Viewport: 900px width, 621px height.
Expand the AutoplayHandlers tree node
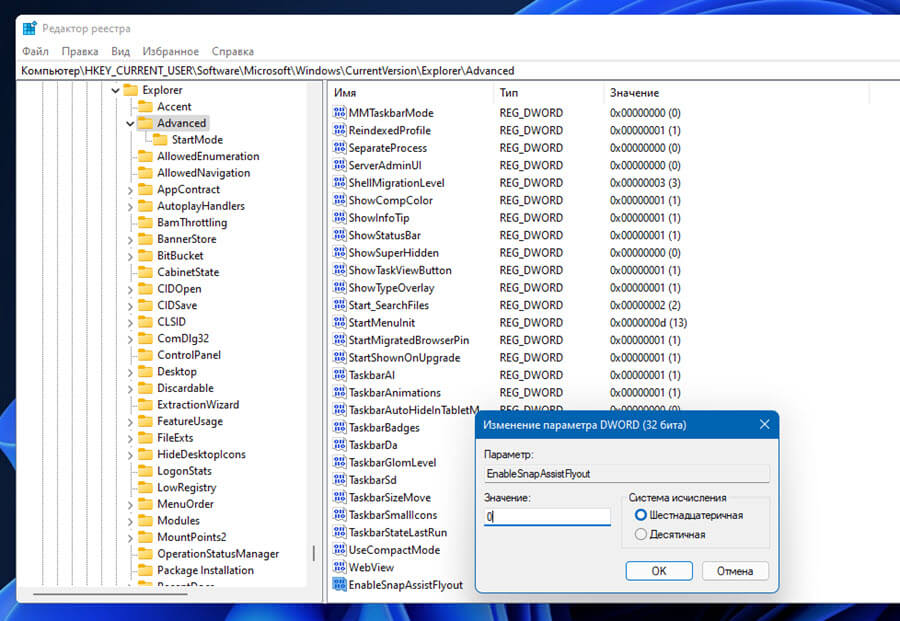[130, 207]
